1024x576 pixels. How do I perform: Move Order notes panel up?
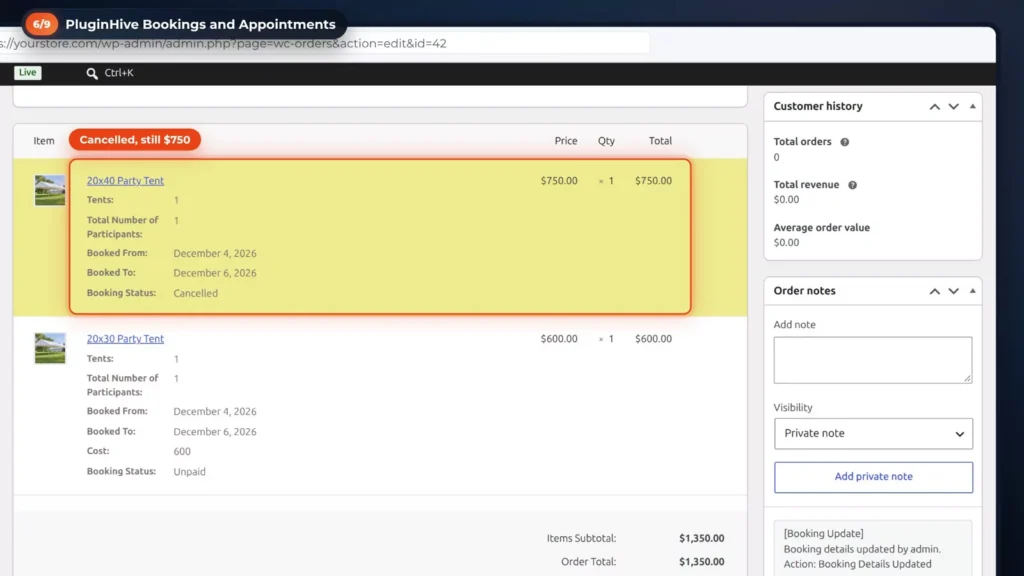pyautogui.click(x=935, y=291)
